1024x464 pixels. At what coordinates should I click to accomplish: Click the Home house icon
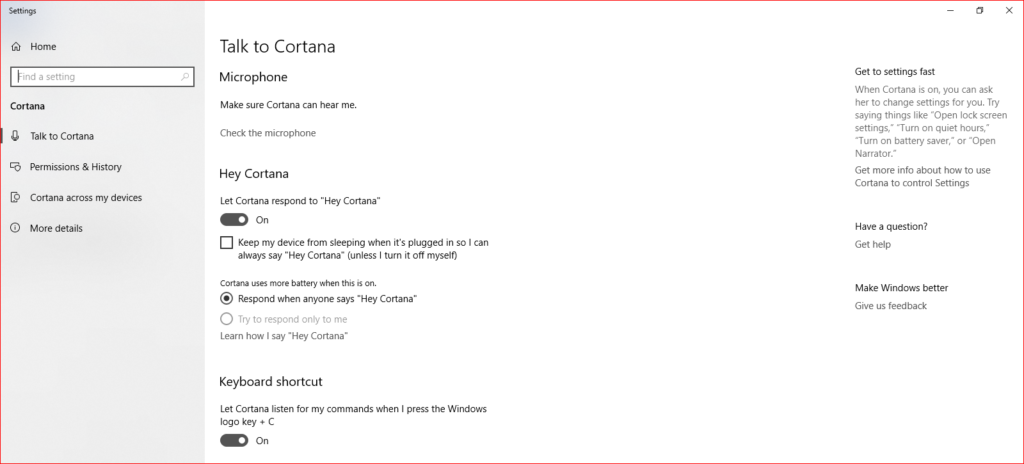[x=16, y=46]
